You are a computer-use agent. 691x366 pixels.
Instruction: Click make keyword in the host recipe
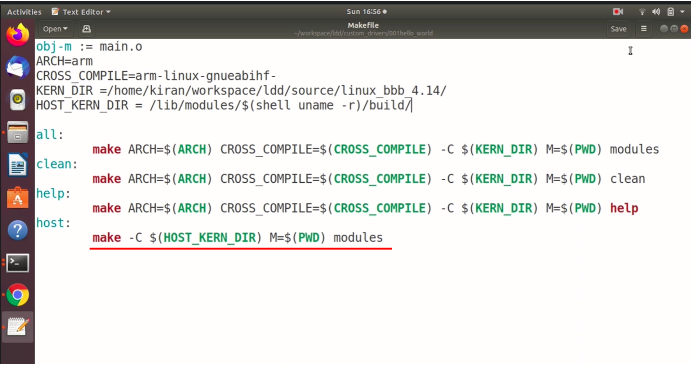107,238
